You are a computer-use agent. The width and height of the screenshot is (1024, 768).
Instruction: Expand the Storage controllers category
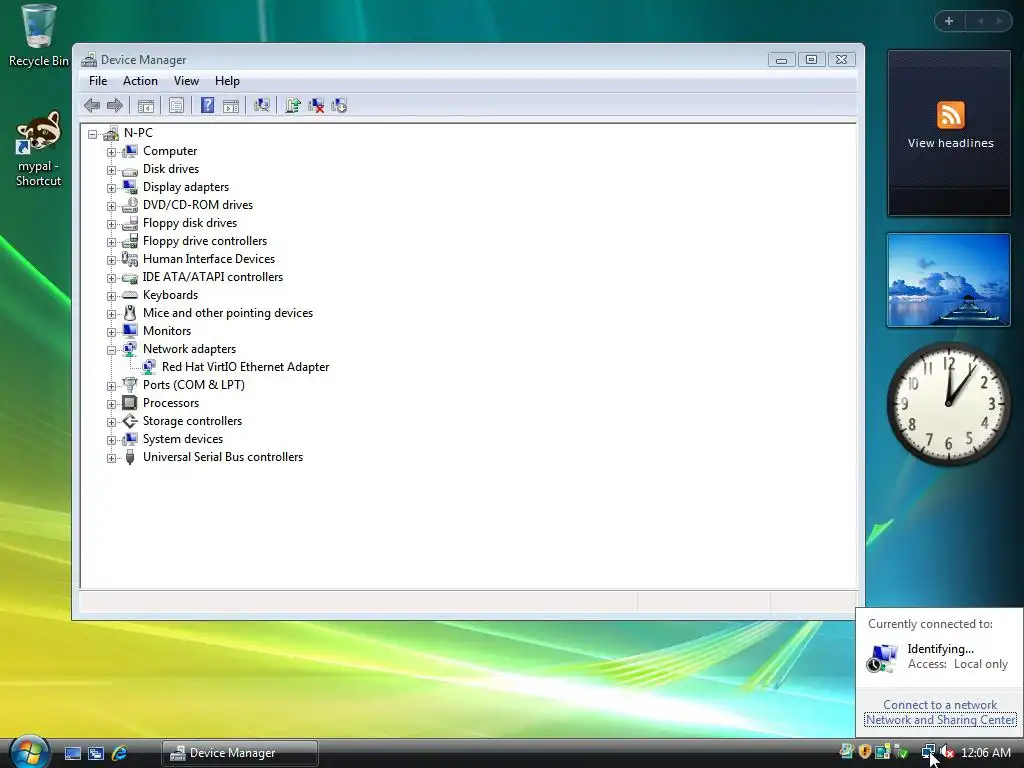click(x=112, y=423)
